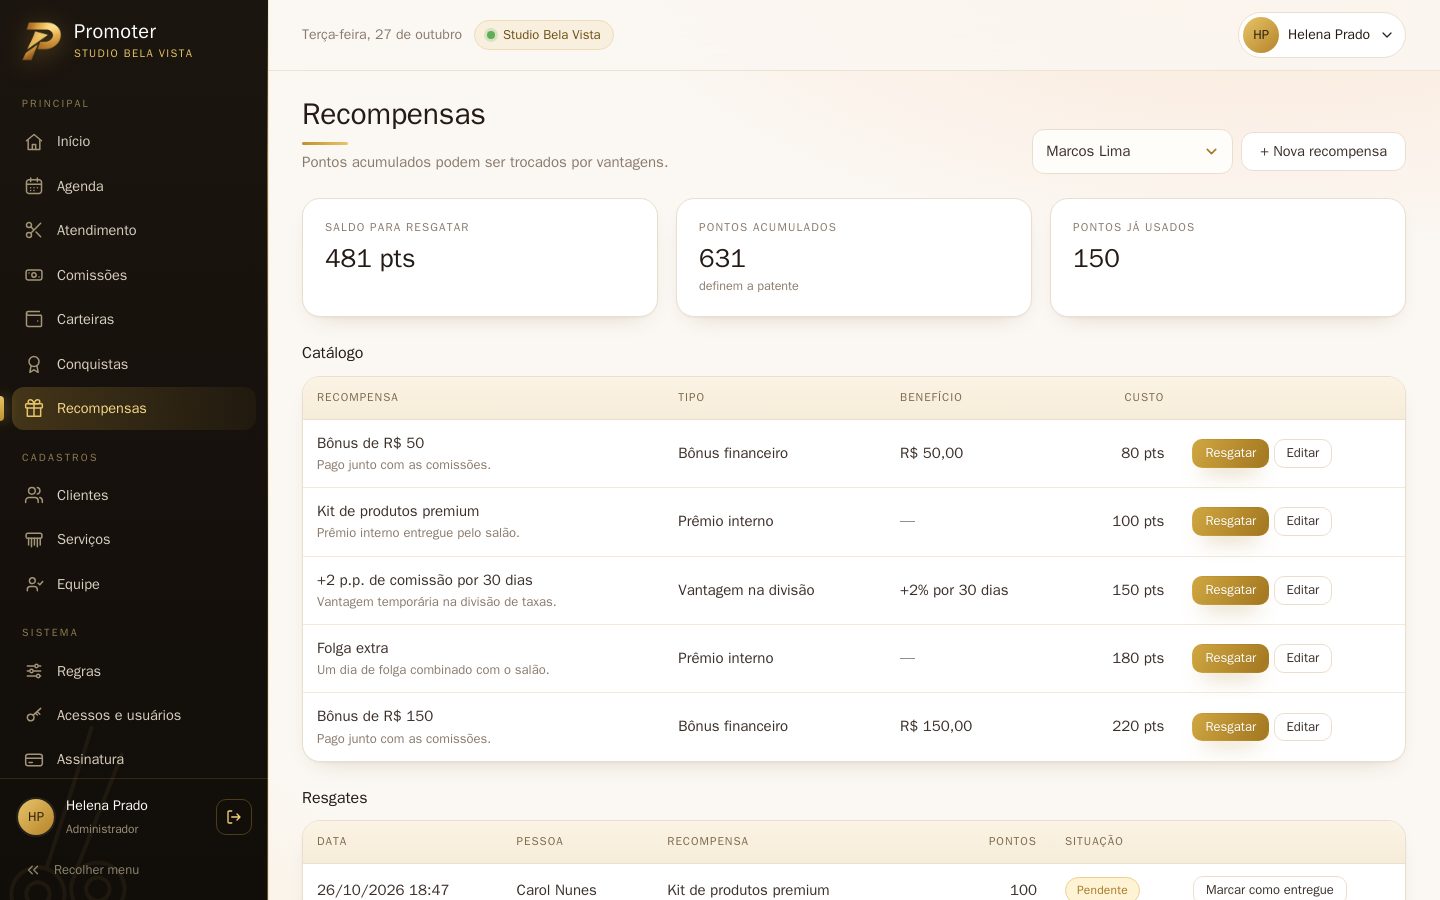Image resolution: width=1440 pixels, height=900 pixels.
Task: Click the Serviços shop icon
Action: pos(34,539)
